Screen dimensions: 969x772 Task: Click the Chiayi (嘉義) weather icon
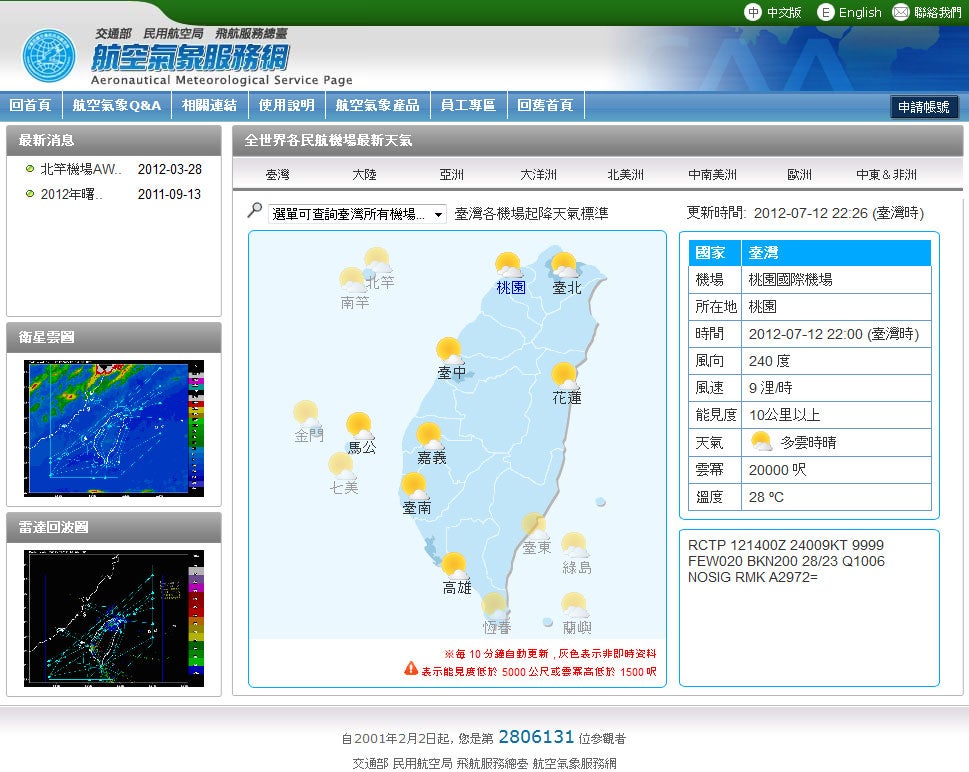430,436
